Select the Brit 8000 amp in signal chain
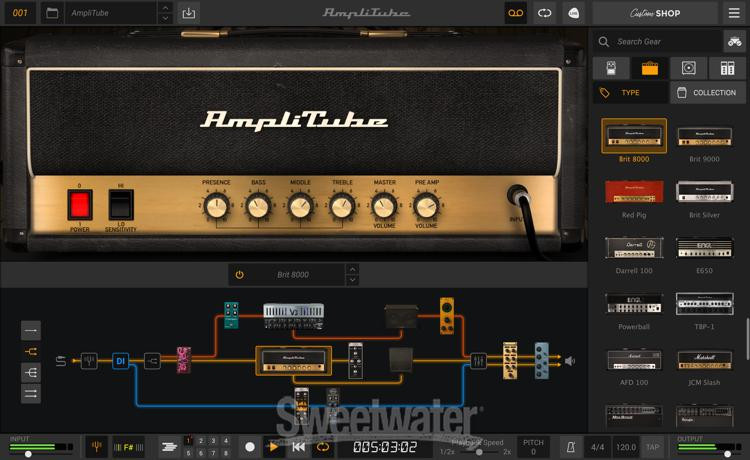750x460 pixels. (294, 361)
